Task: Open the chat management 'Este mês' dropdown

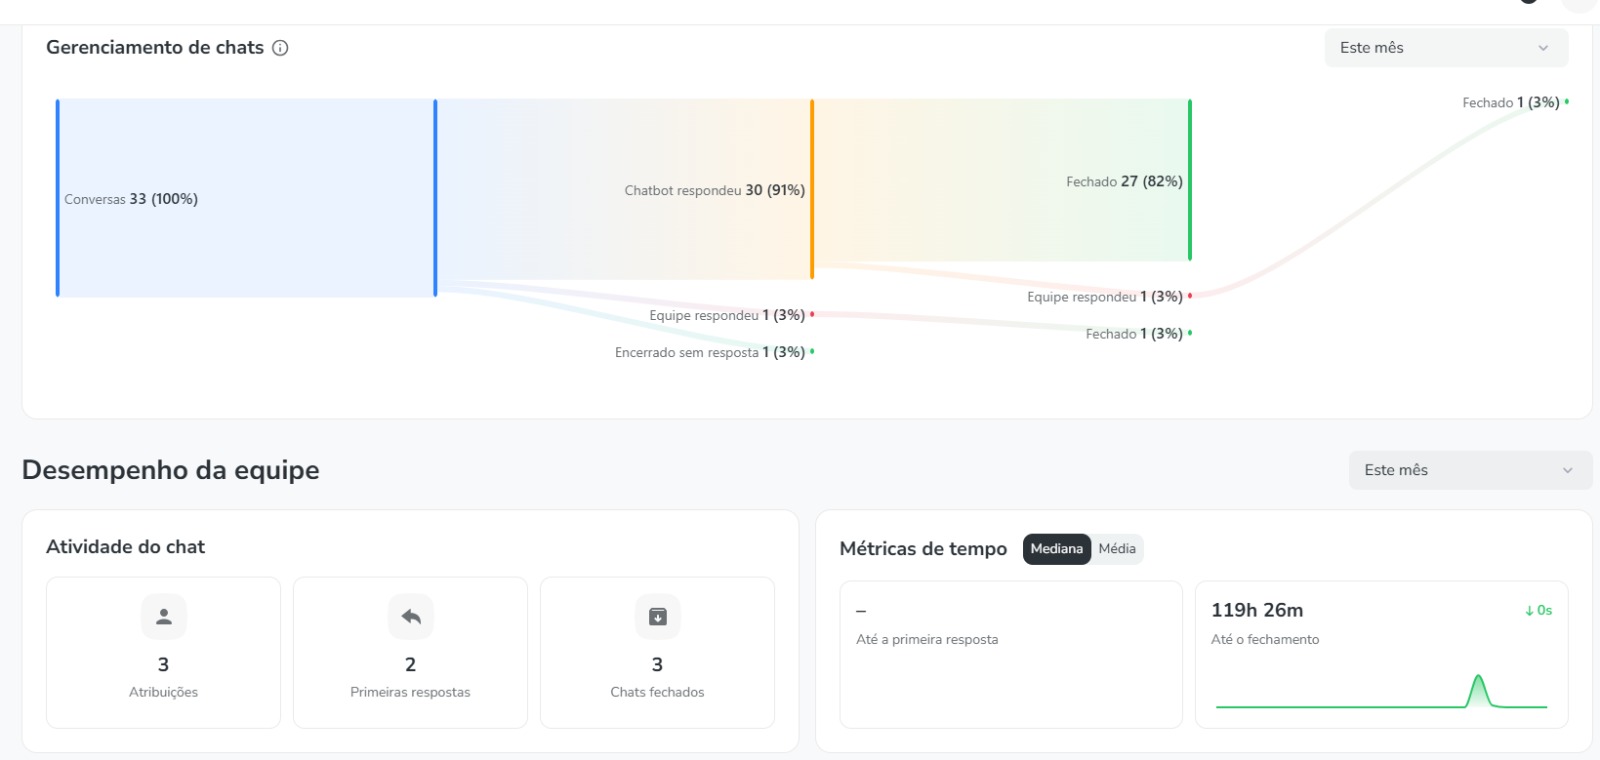Action: 1446,48
